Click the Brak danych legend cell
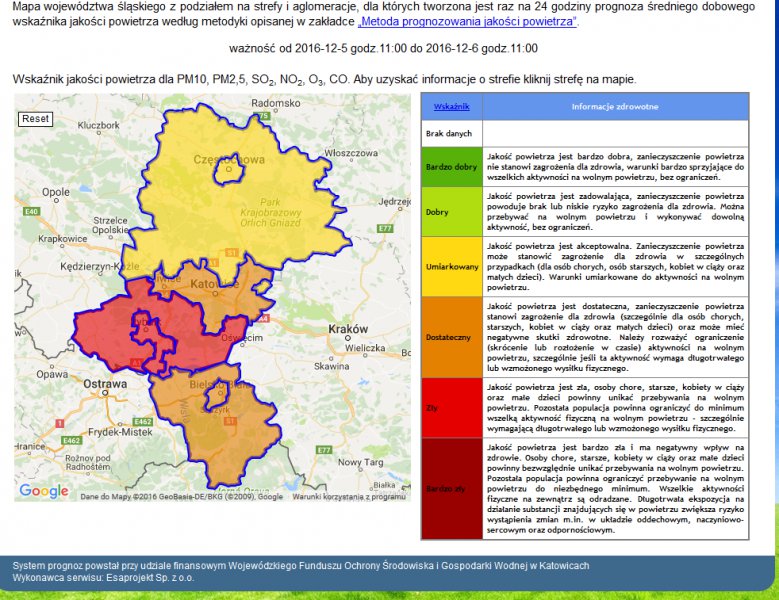 (451, 134)
